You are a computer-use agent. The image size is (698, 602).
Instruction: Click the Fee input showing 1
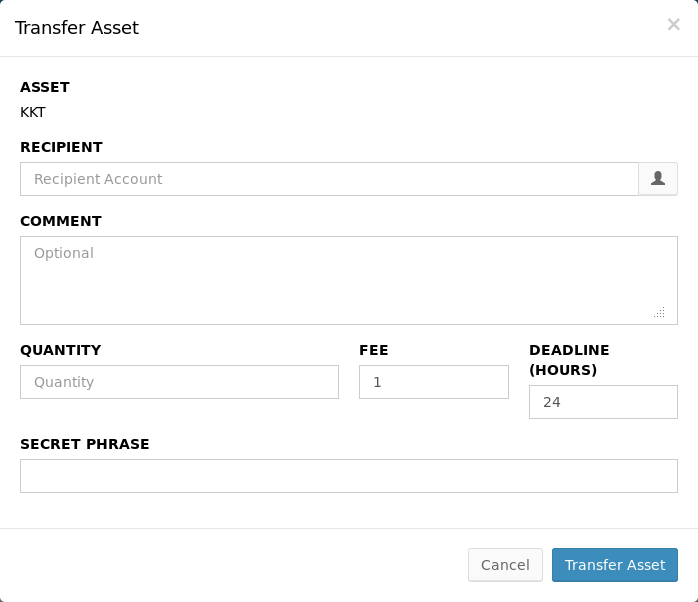[x=433, y=382]
